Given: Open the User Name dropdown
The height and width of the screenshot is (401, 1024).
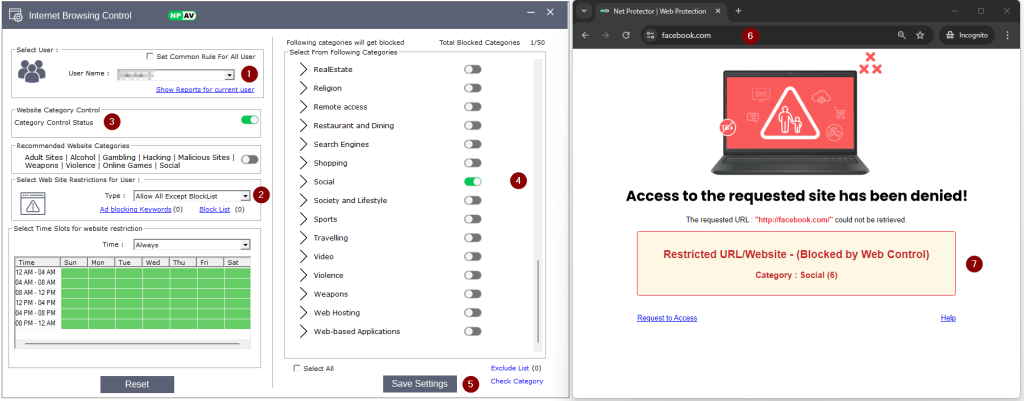Looking at the screenshot, I should click(x=229, y=75).
